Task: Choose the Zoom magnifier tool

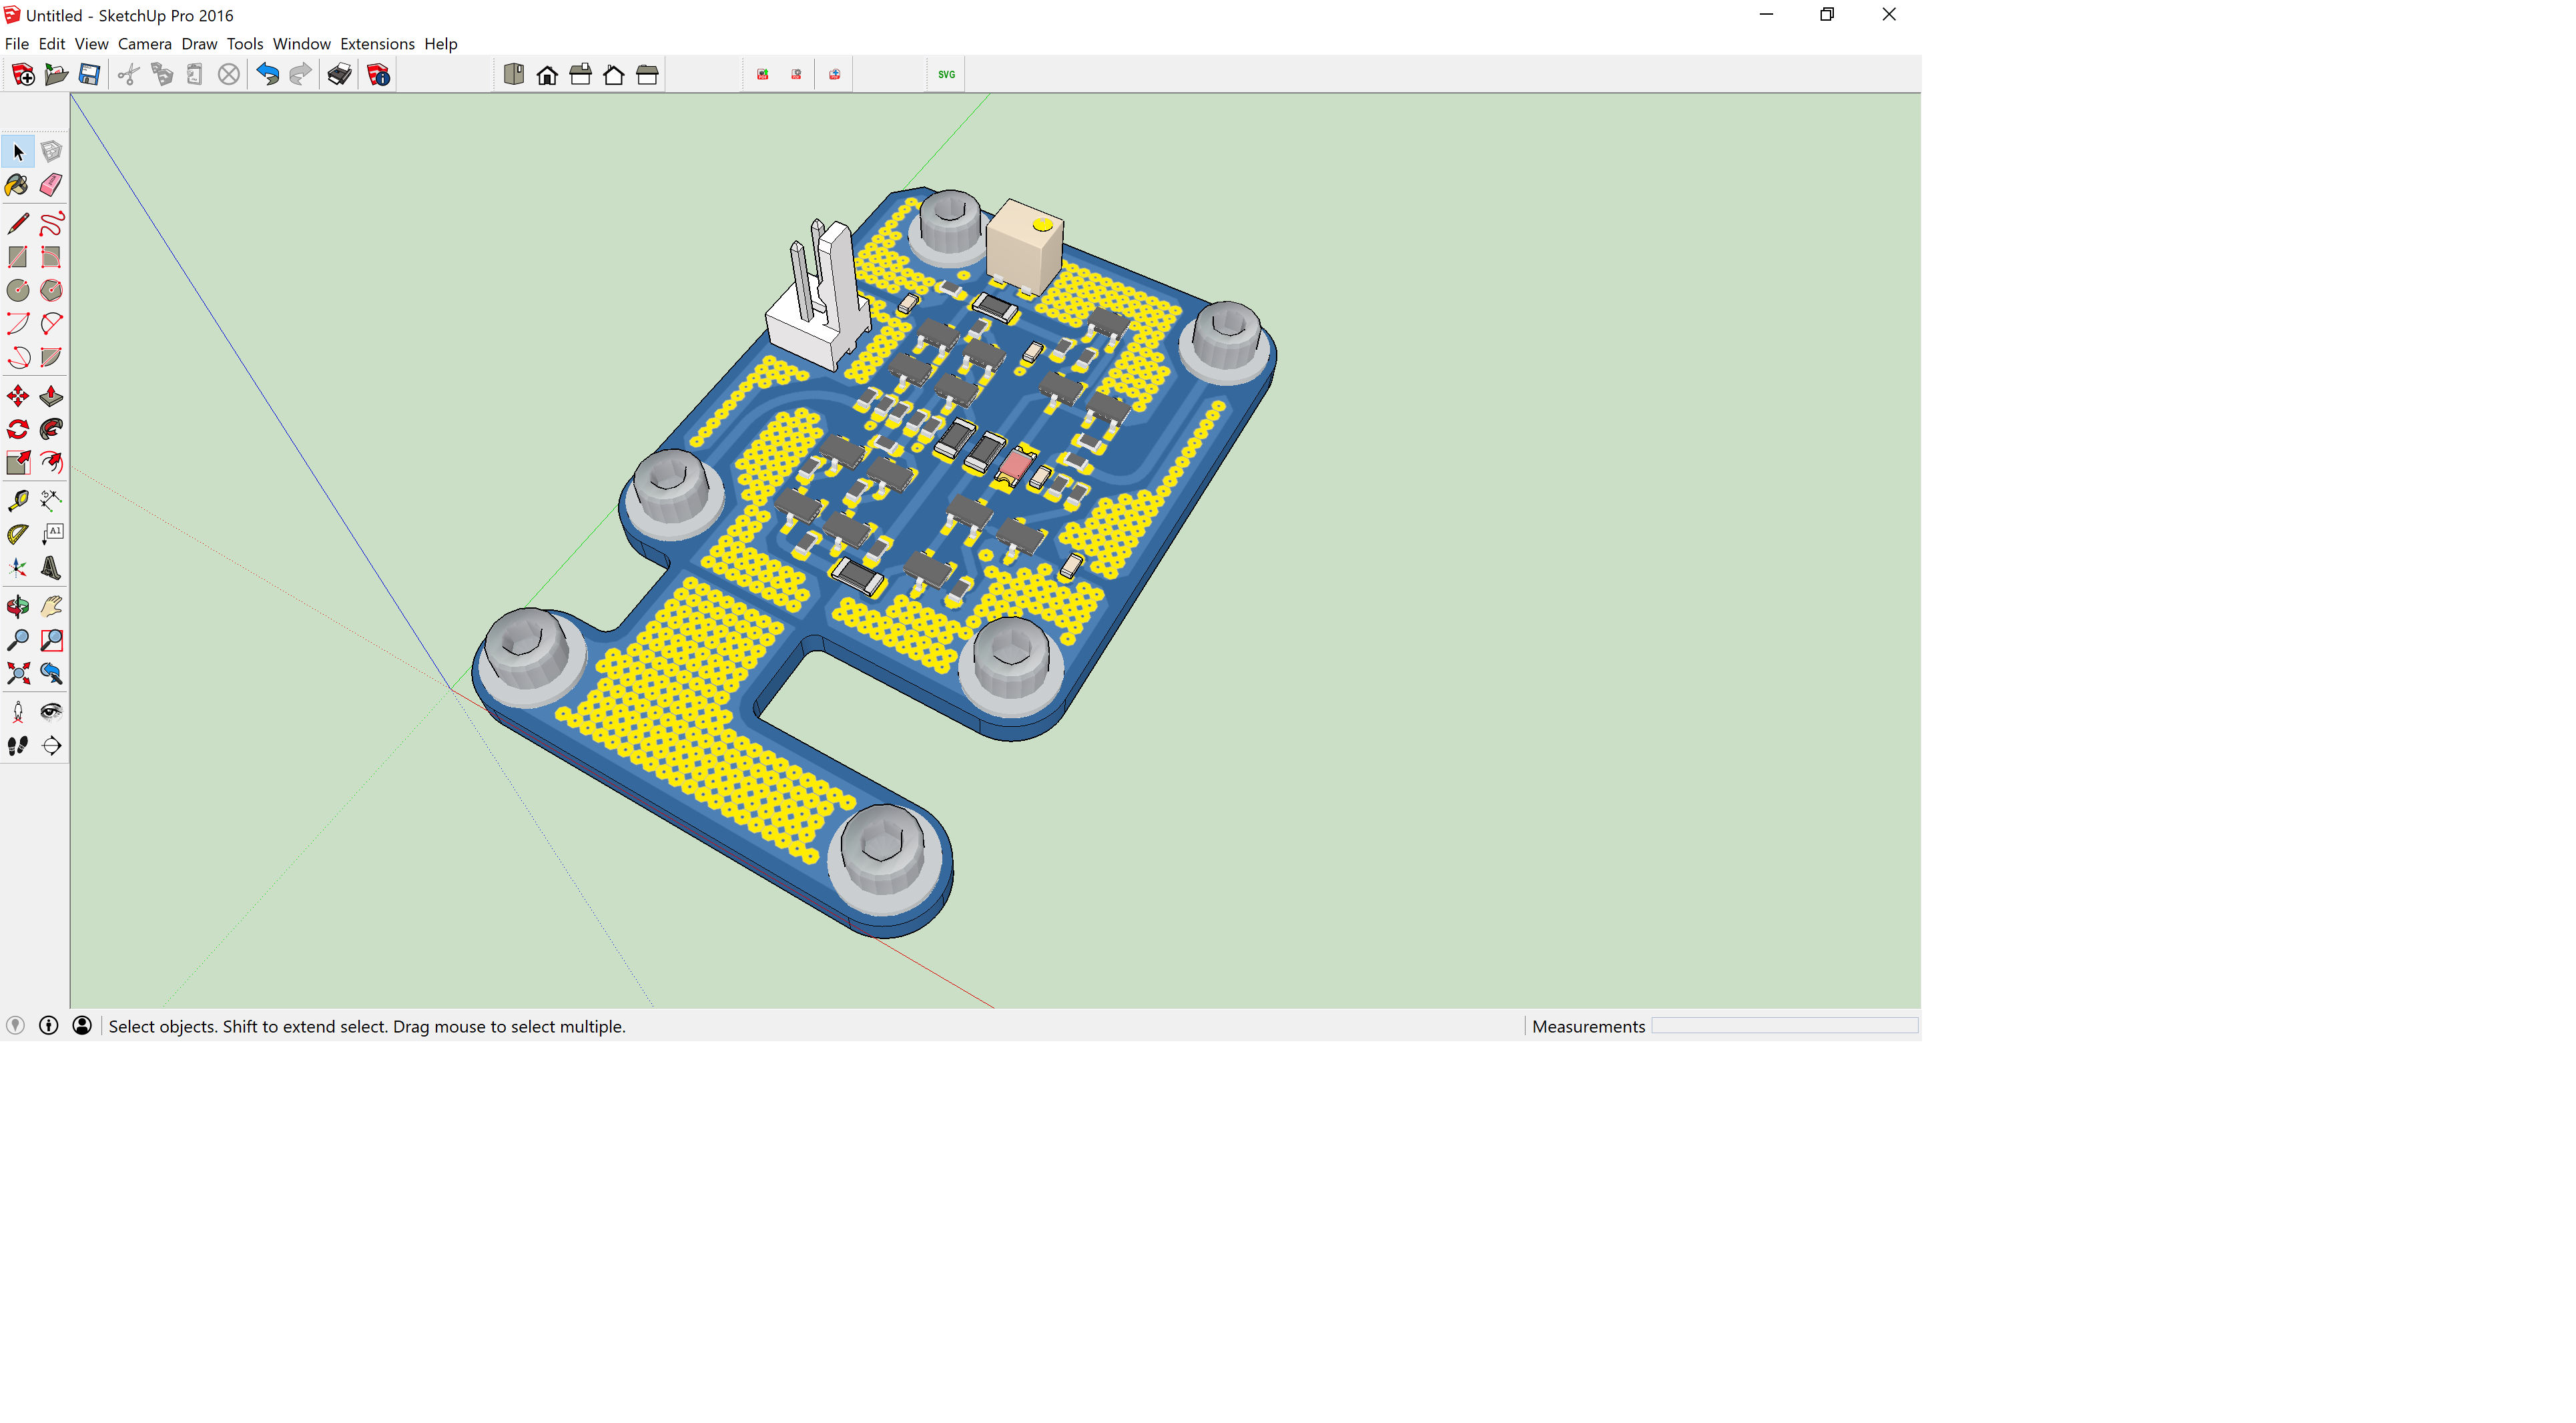Action: pos(18,640)
